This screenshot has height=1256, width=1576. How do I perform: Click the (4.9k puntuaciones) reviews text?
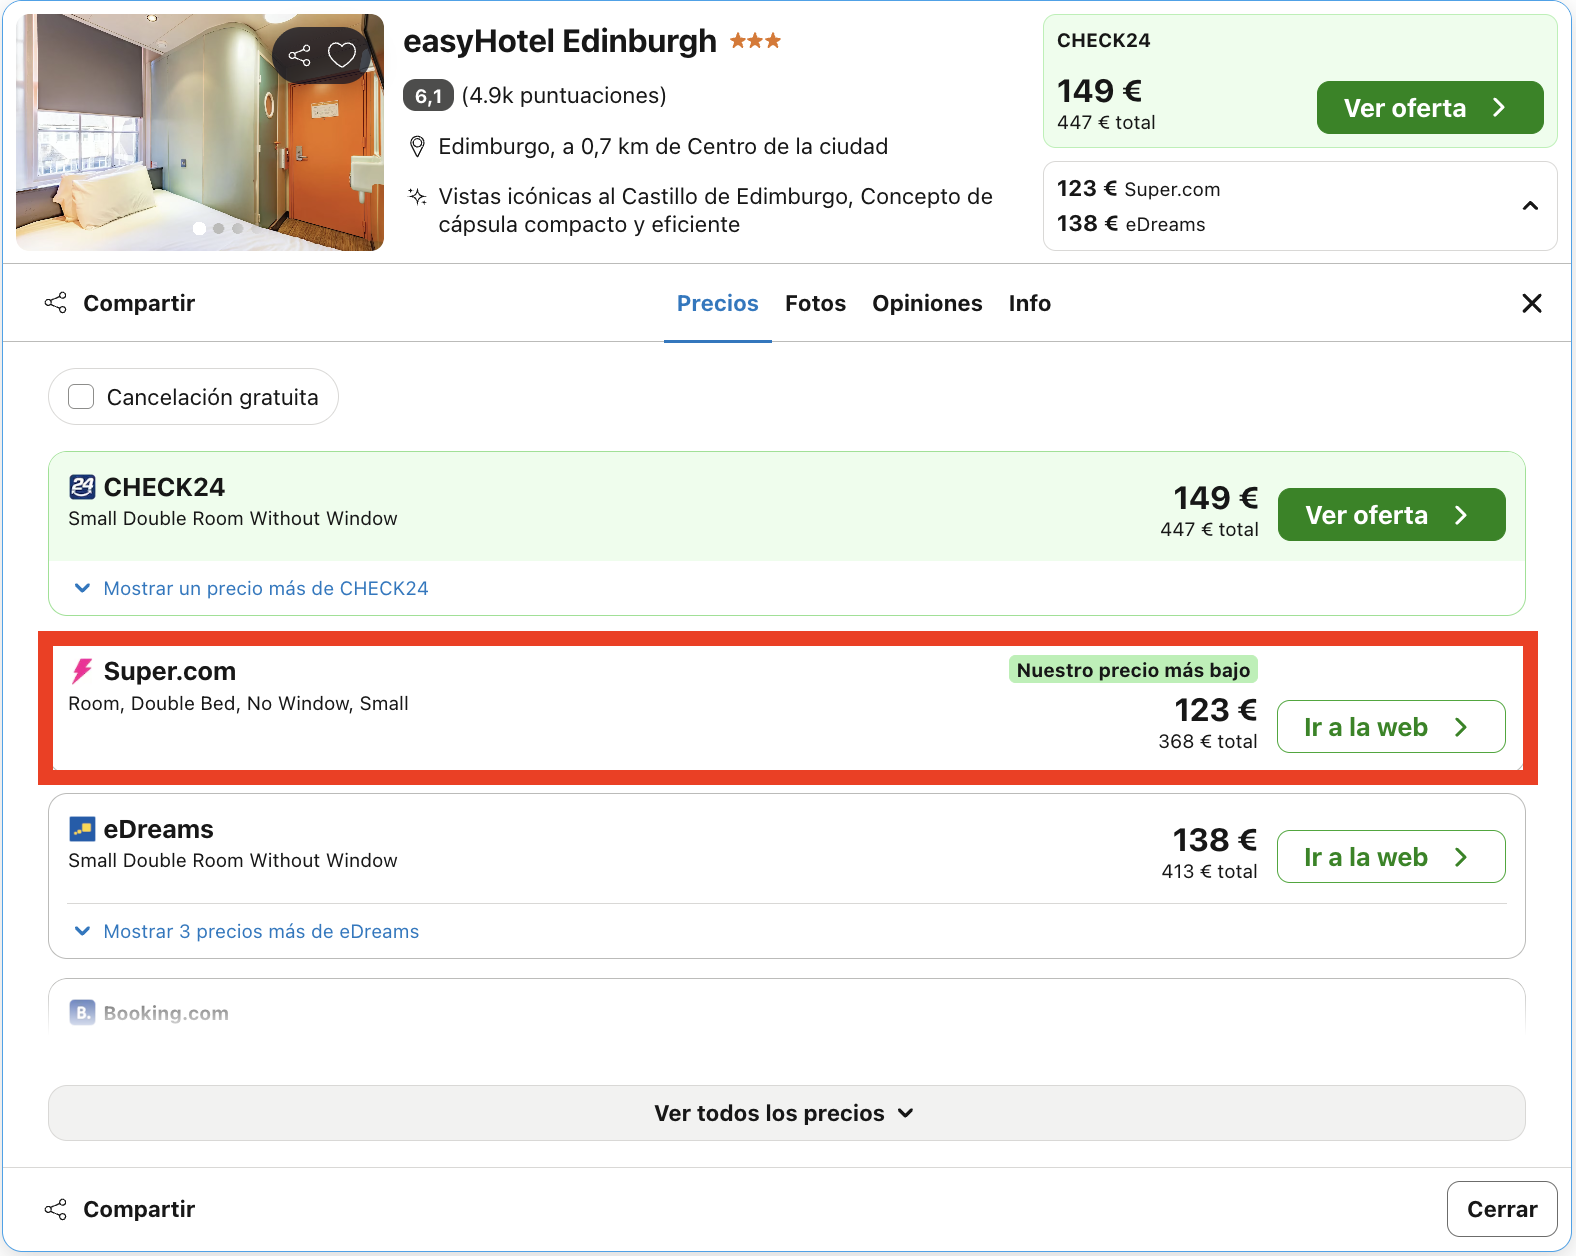(564, 96)
